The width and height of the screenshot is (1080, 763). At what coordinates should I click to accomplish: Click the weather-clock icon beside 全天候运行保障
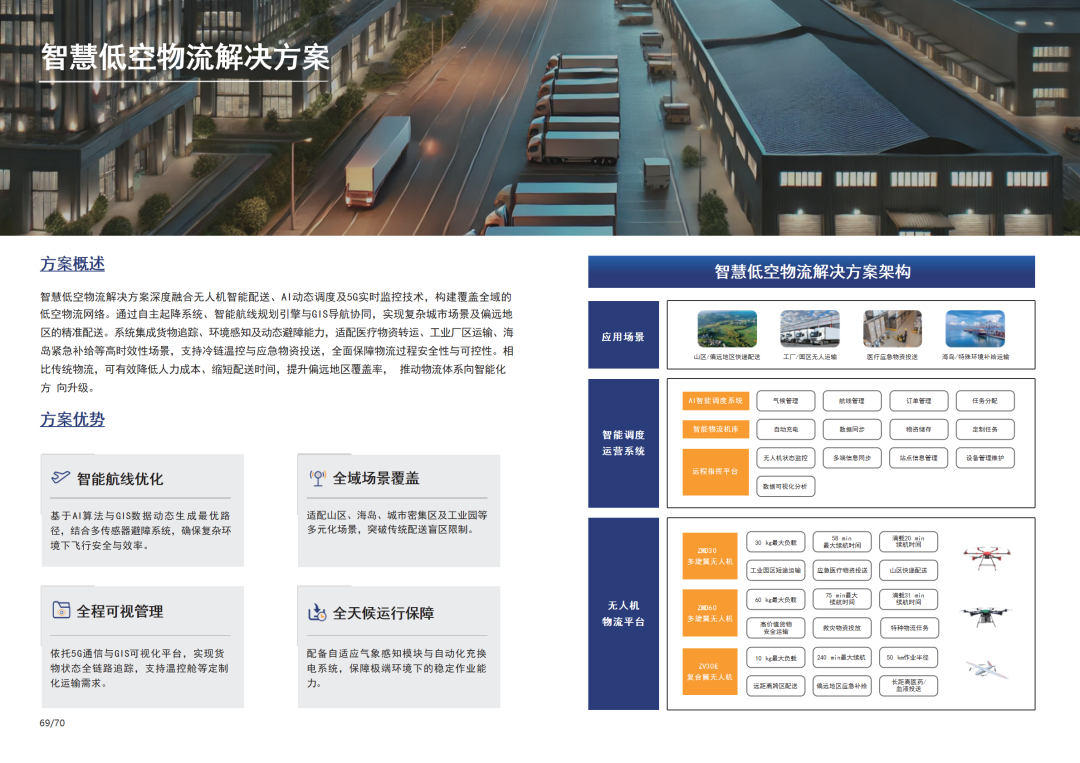[318, 612]
